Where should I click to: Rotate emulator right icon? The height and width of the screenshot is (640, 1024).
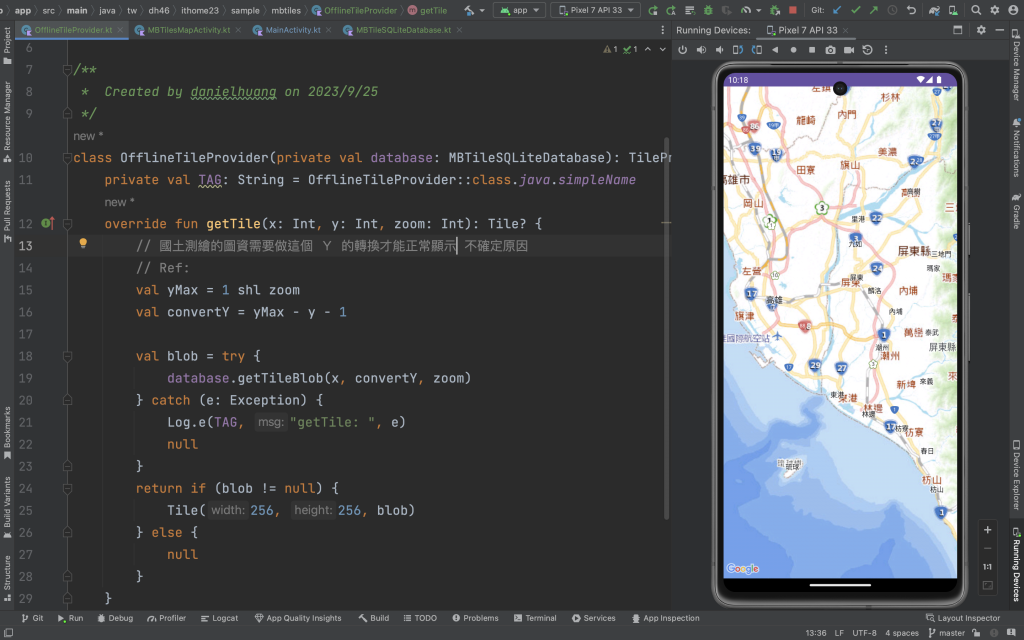[x=757, y=50]
